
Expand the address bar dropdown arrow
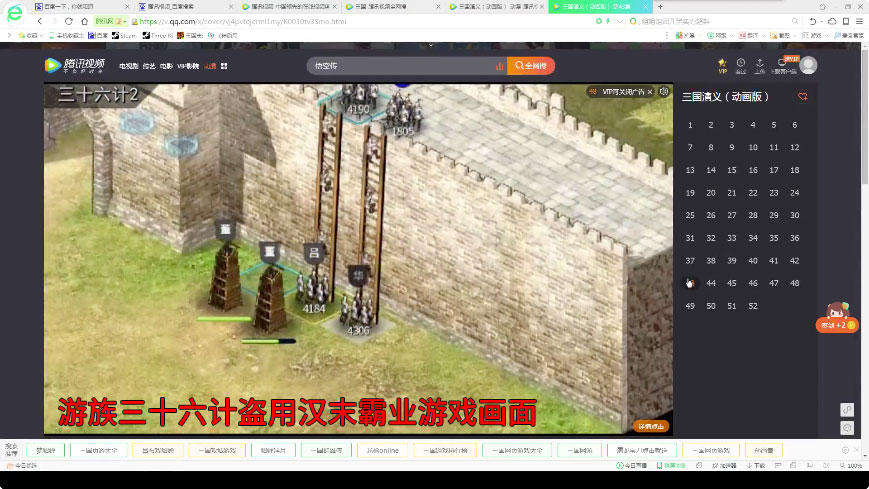click(x=620, y=21)
